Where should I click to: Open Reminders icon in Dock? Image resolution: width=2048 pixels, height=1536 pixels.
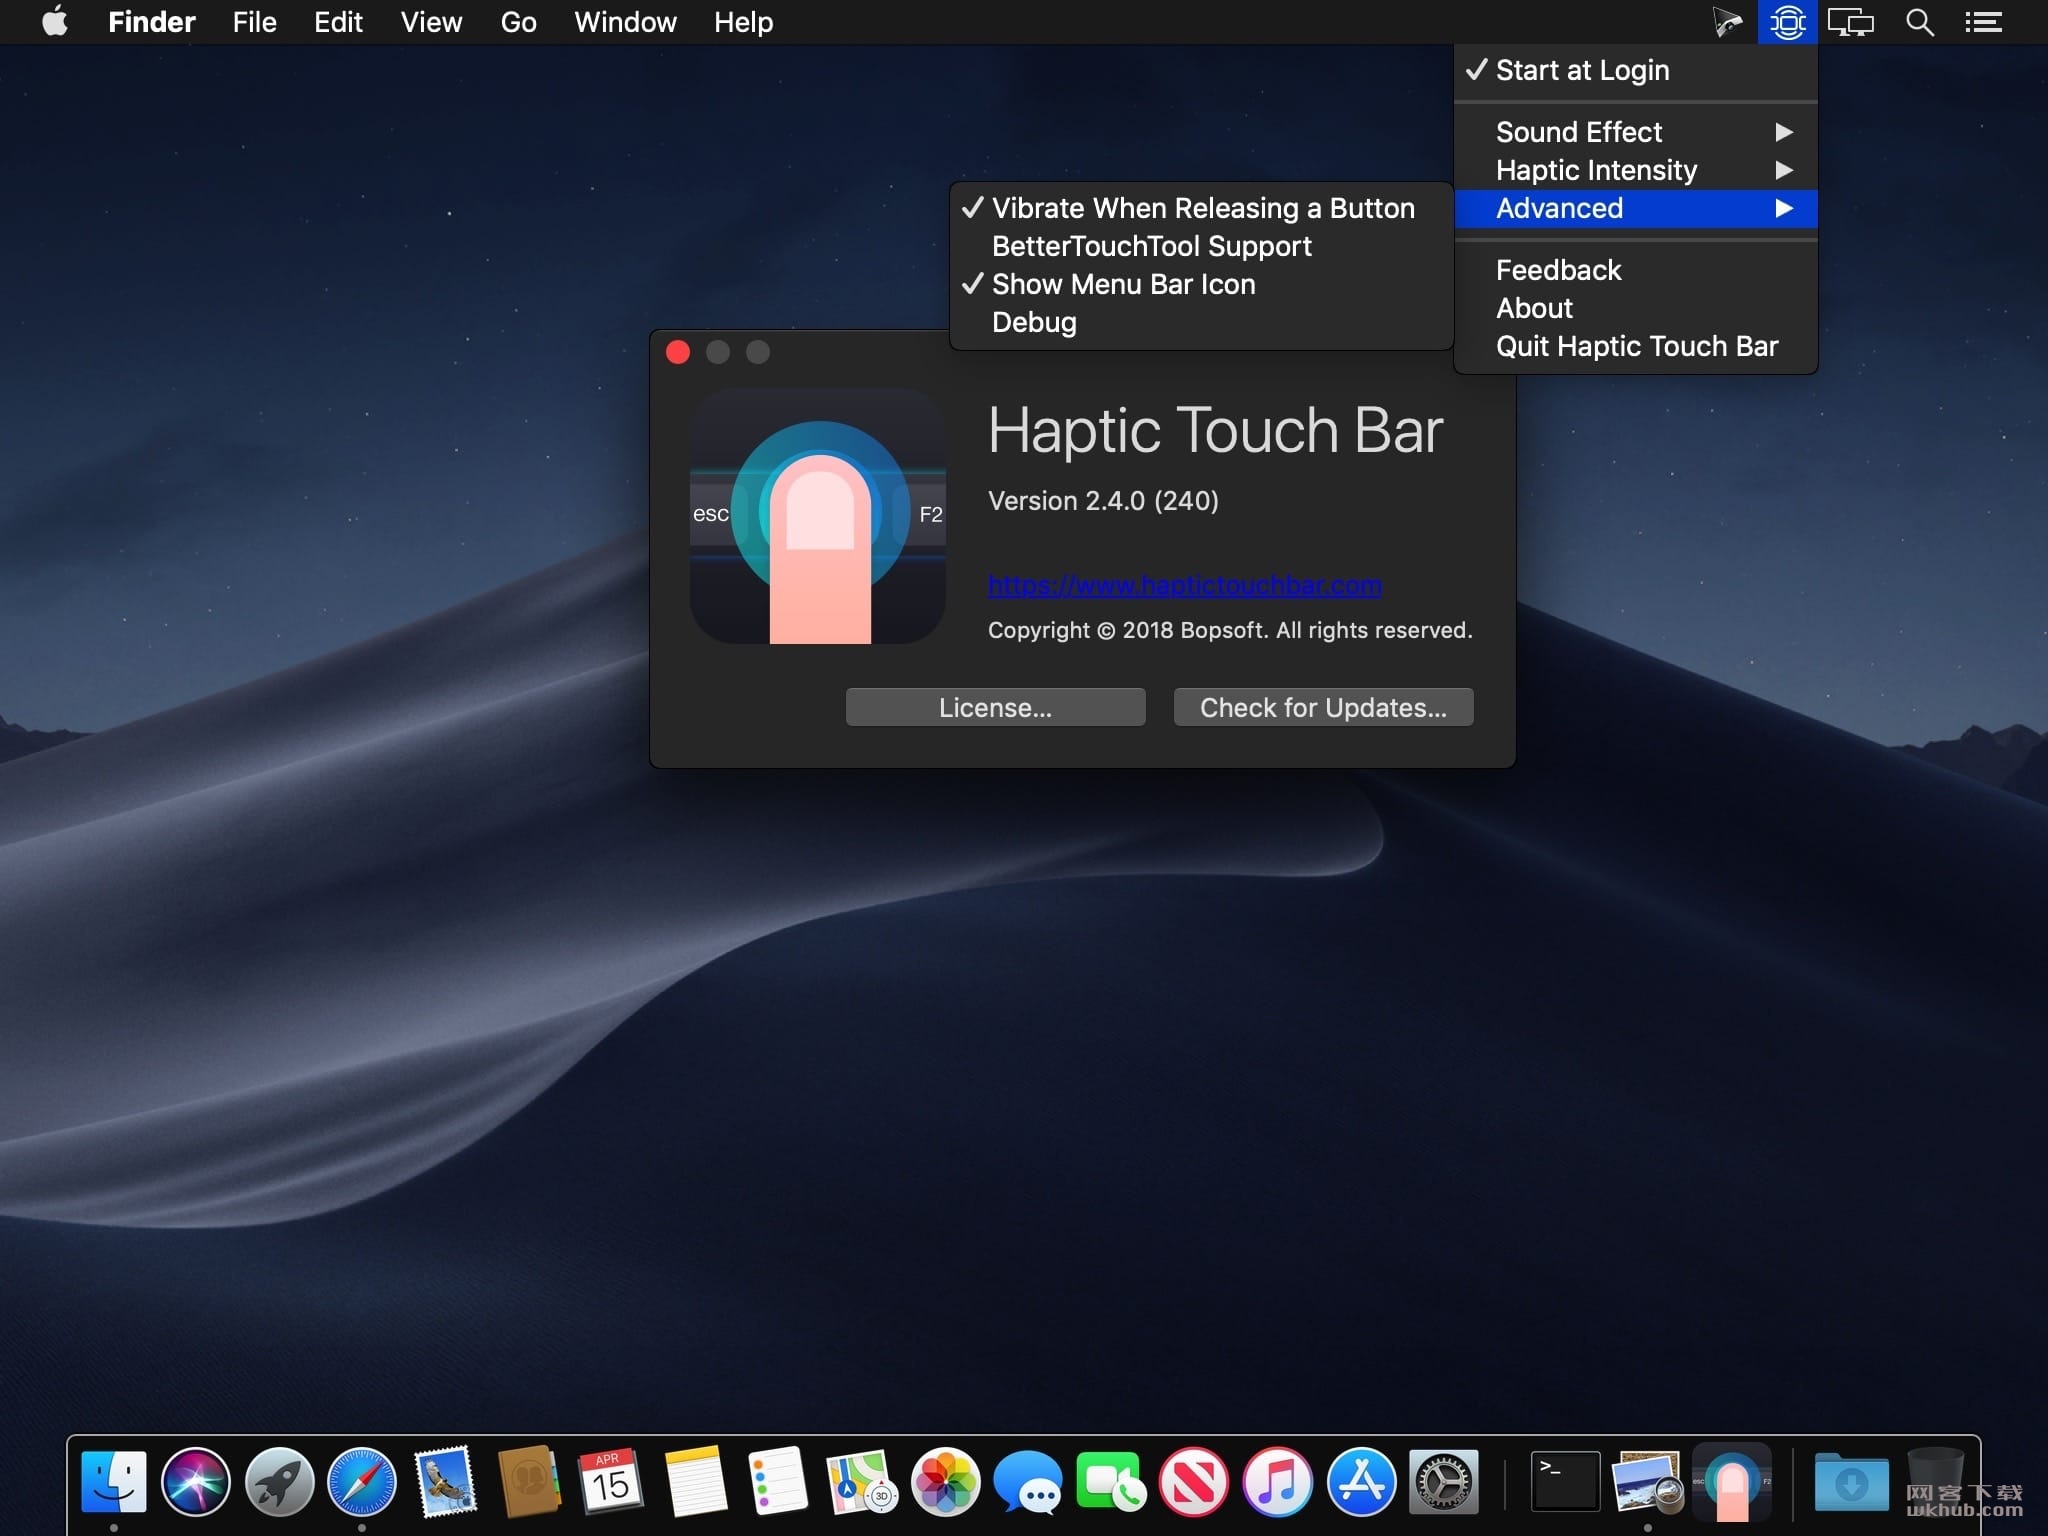778,1481
